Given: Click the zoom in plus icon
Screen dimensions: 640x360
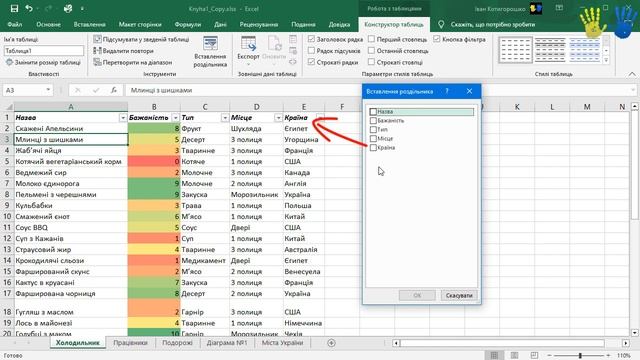Looking at the screenshot, I should (608, 356).
